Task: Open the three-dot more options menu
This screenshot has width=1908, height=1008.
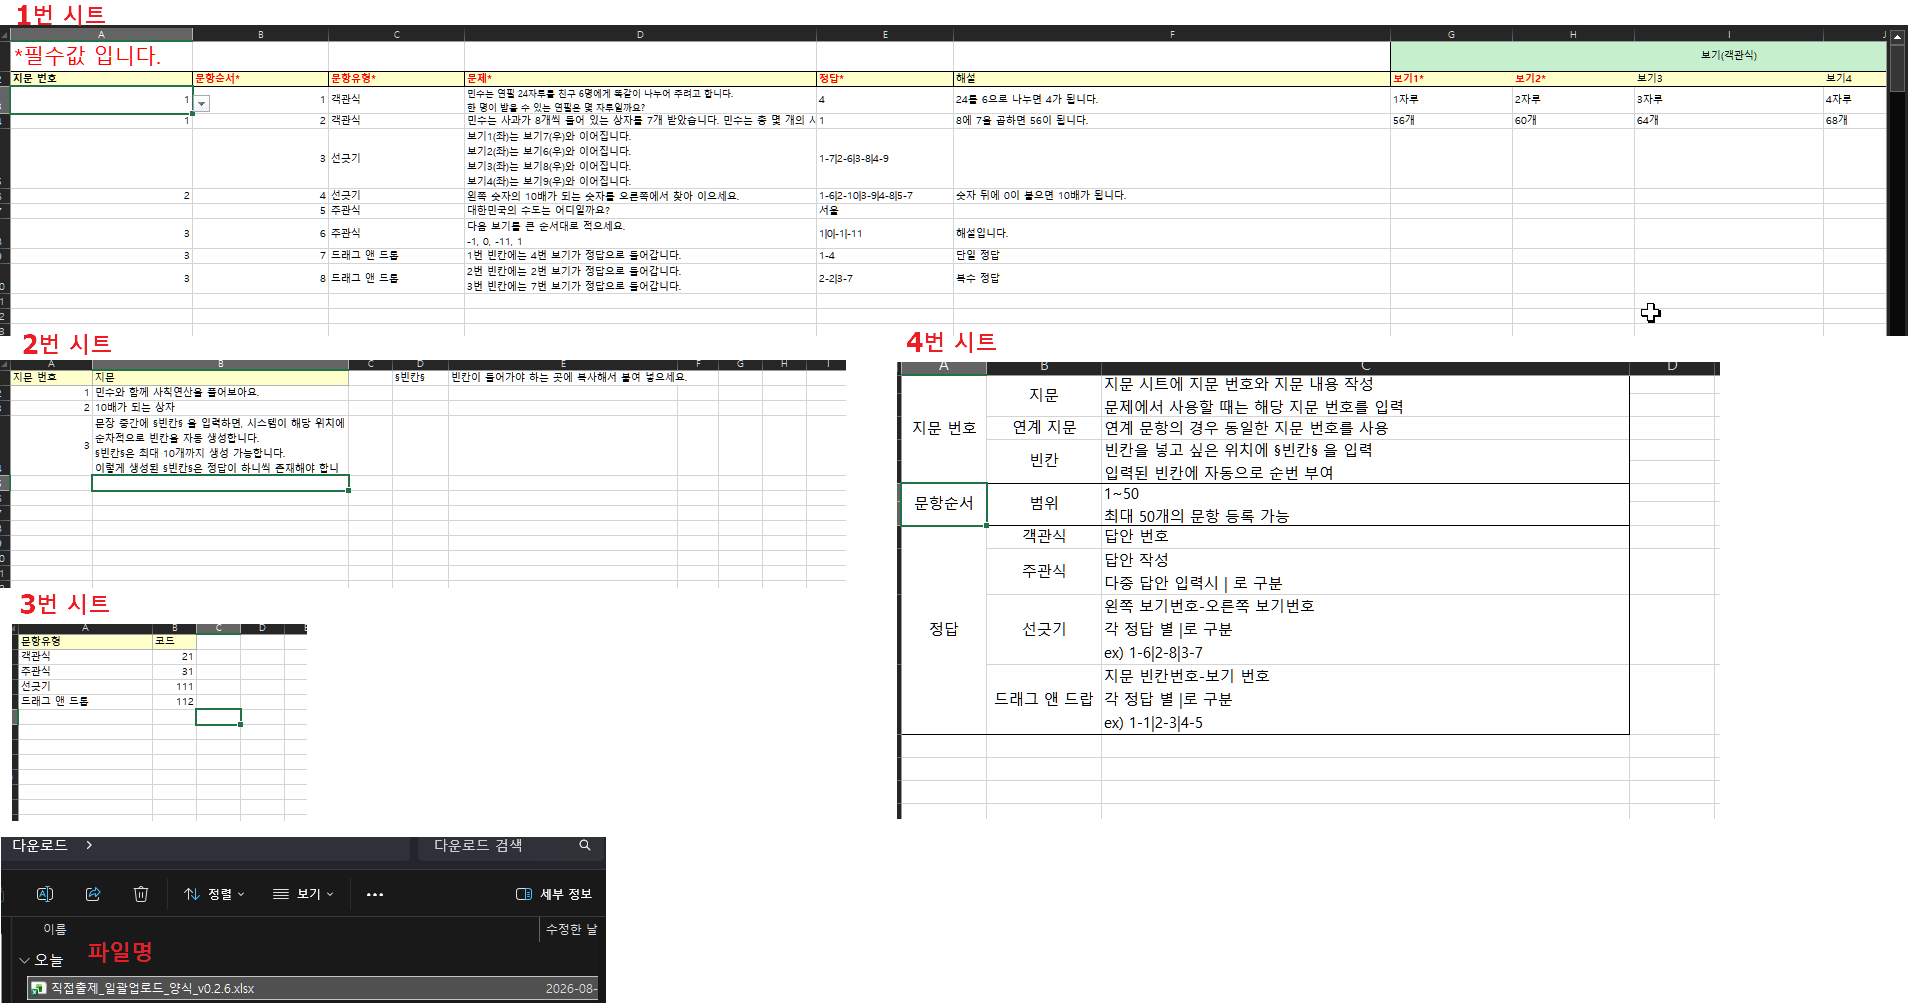Action: (375, 894)
